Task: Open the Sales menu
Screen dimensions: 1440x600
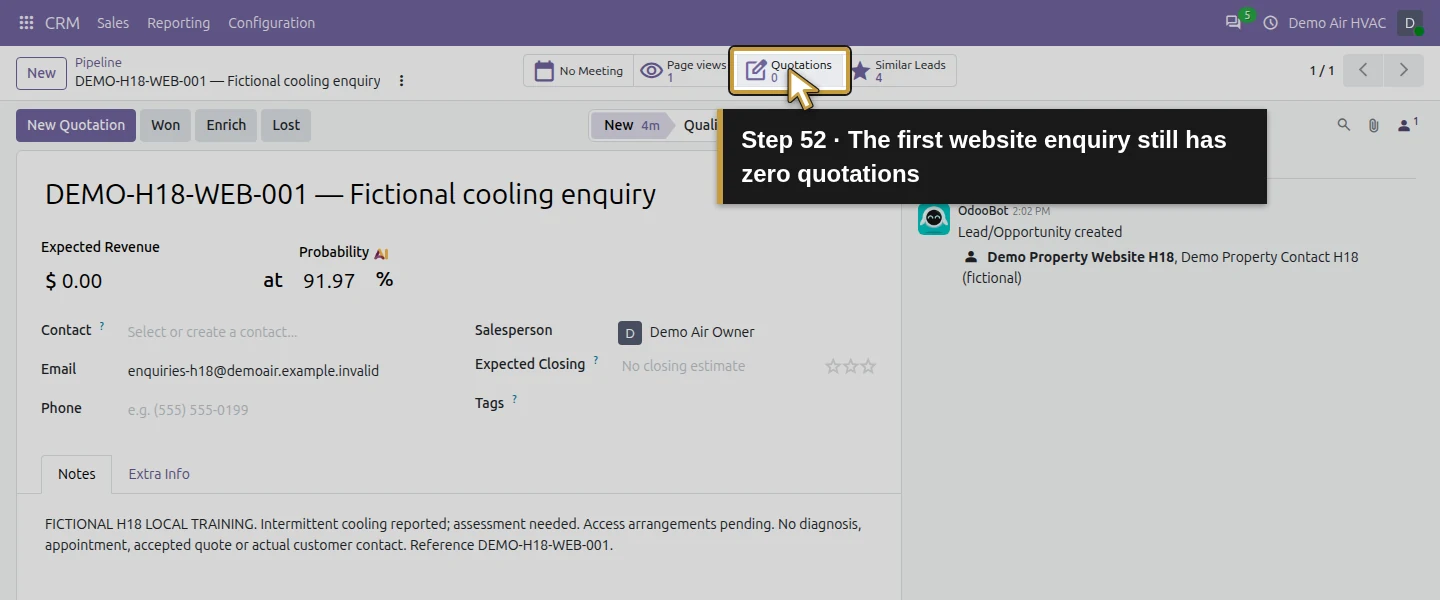Action: pyautogui.click(x=113, y=22)
